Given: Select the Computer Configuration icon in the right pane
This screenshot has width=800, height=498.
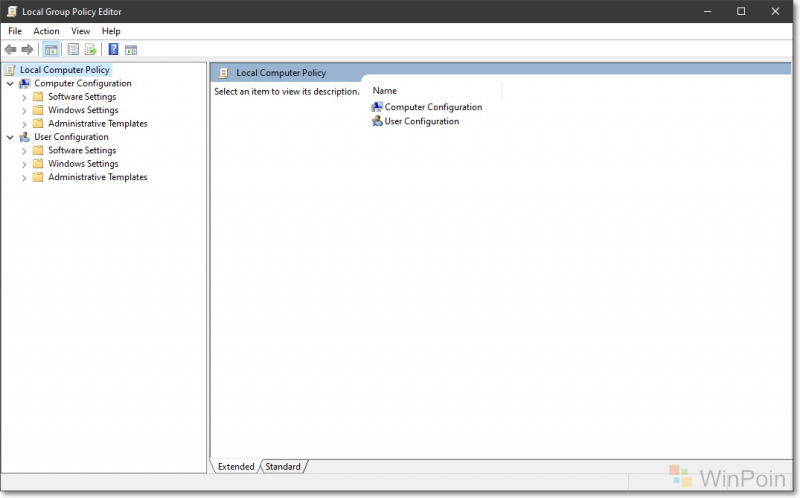Looking at the screenshot, I should pos(377,107).
